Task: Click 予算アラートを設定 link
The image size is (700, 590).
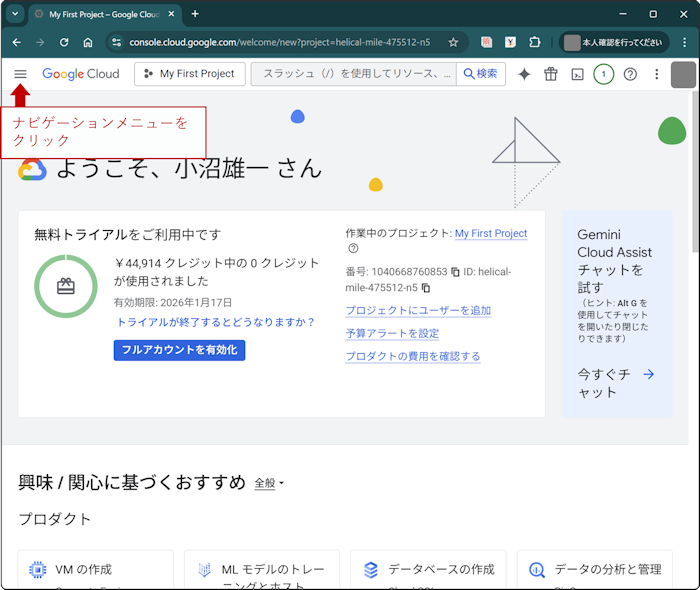Action: tap(392, 334)
